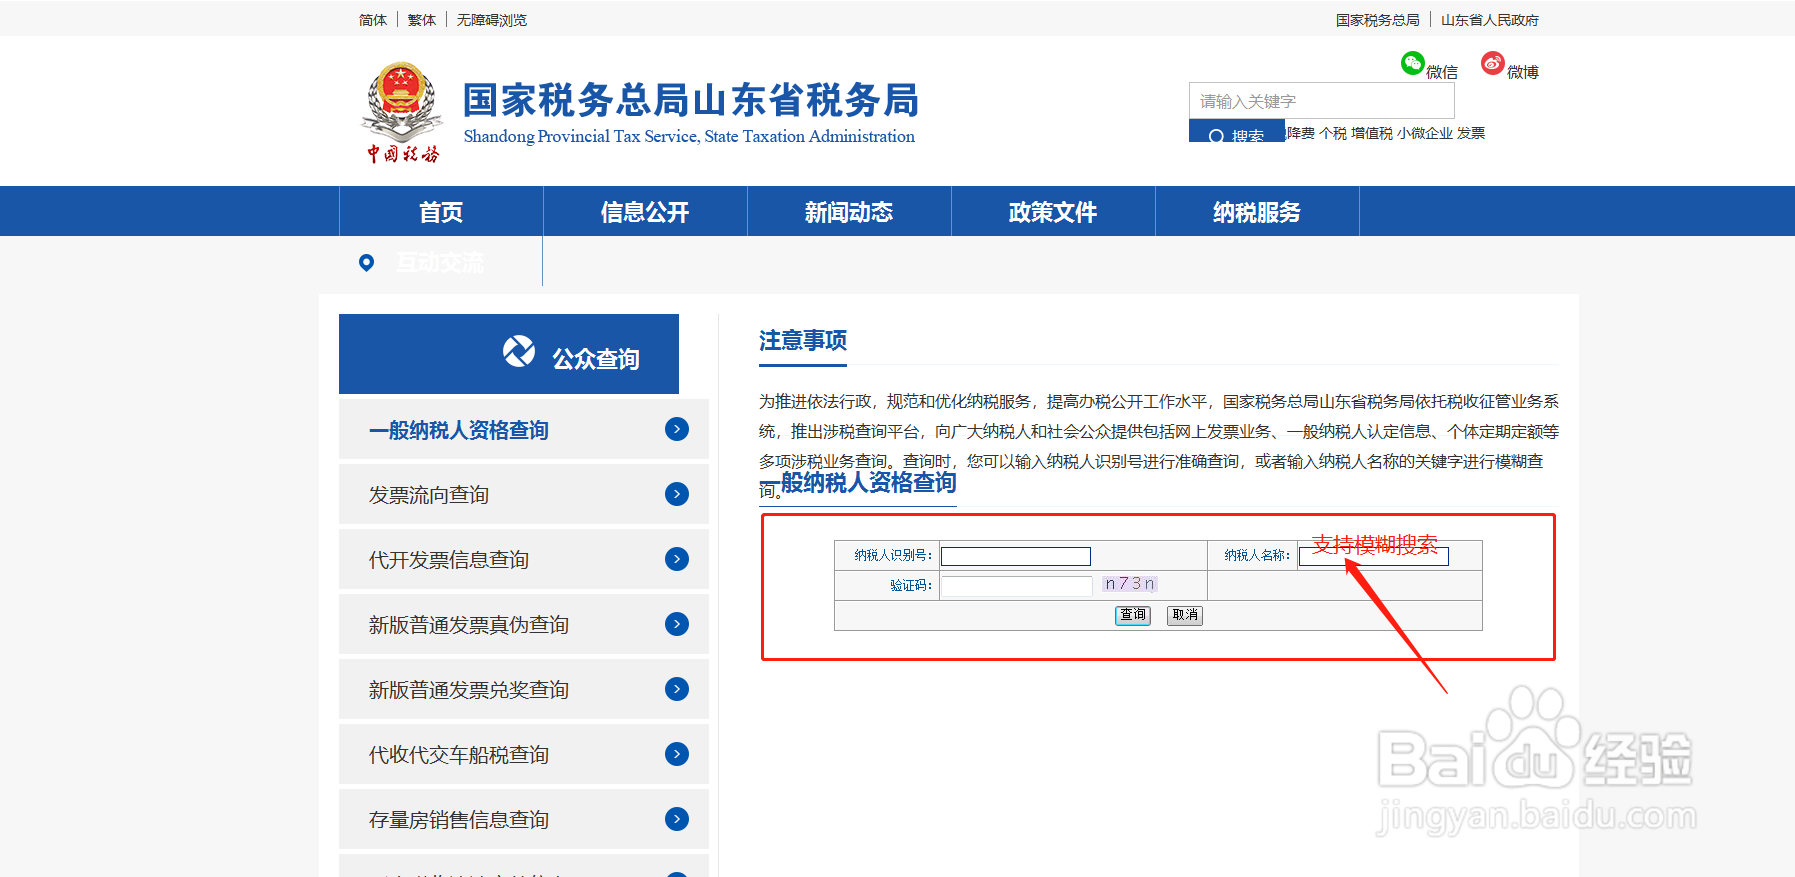1795x877 pixels.
Task: Open the Weibo (微博) icon
Action: pyautogui.click(x=1493, y=63)
